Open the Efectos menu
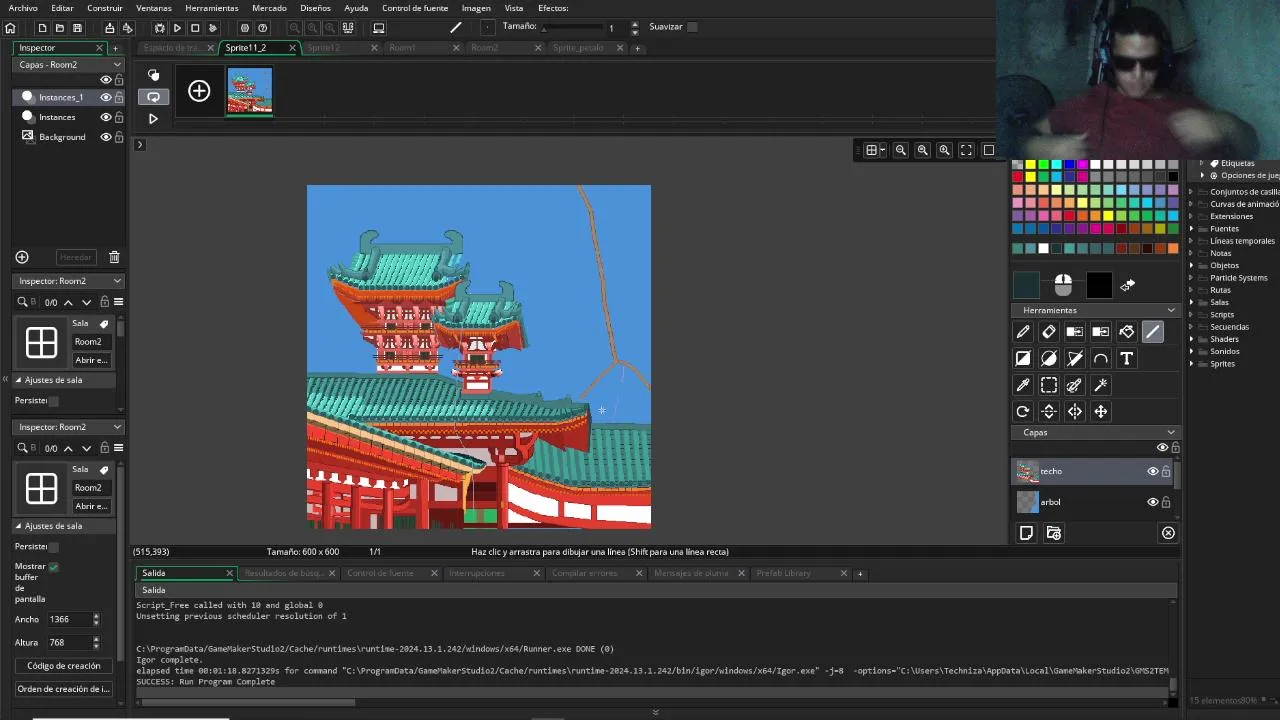Screen dimensions: 1280x720 (553, 8)
